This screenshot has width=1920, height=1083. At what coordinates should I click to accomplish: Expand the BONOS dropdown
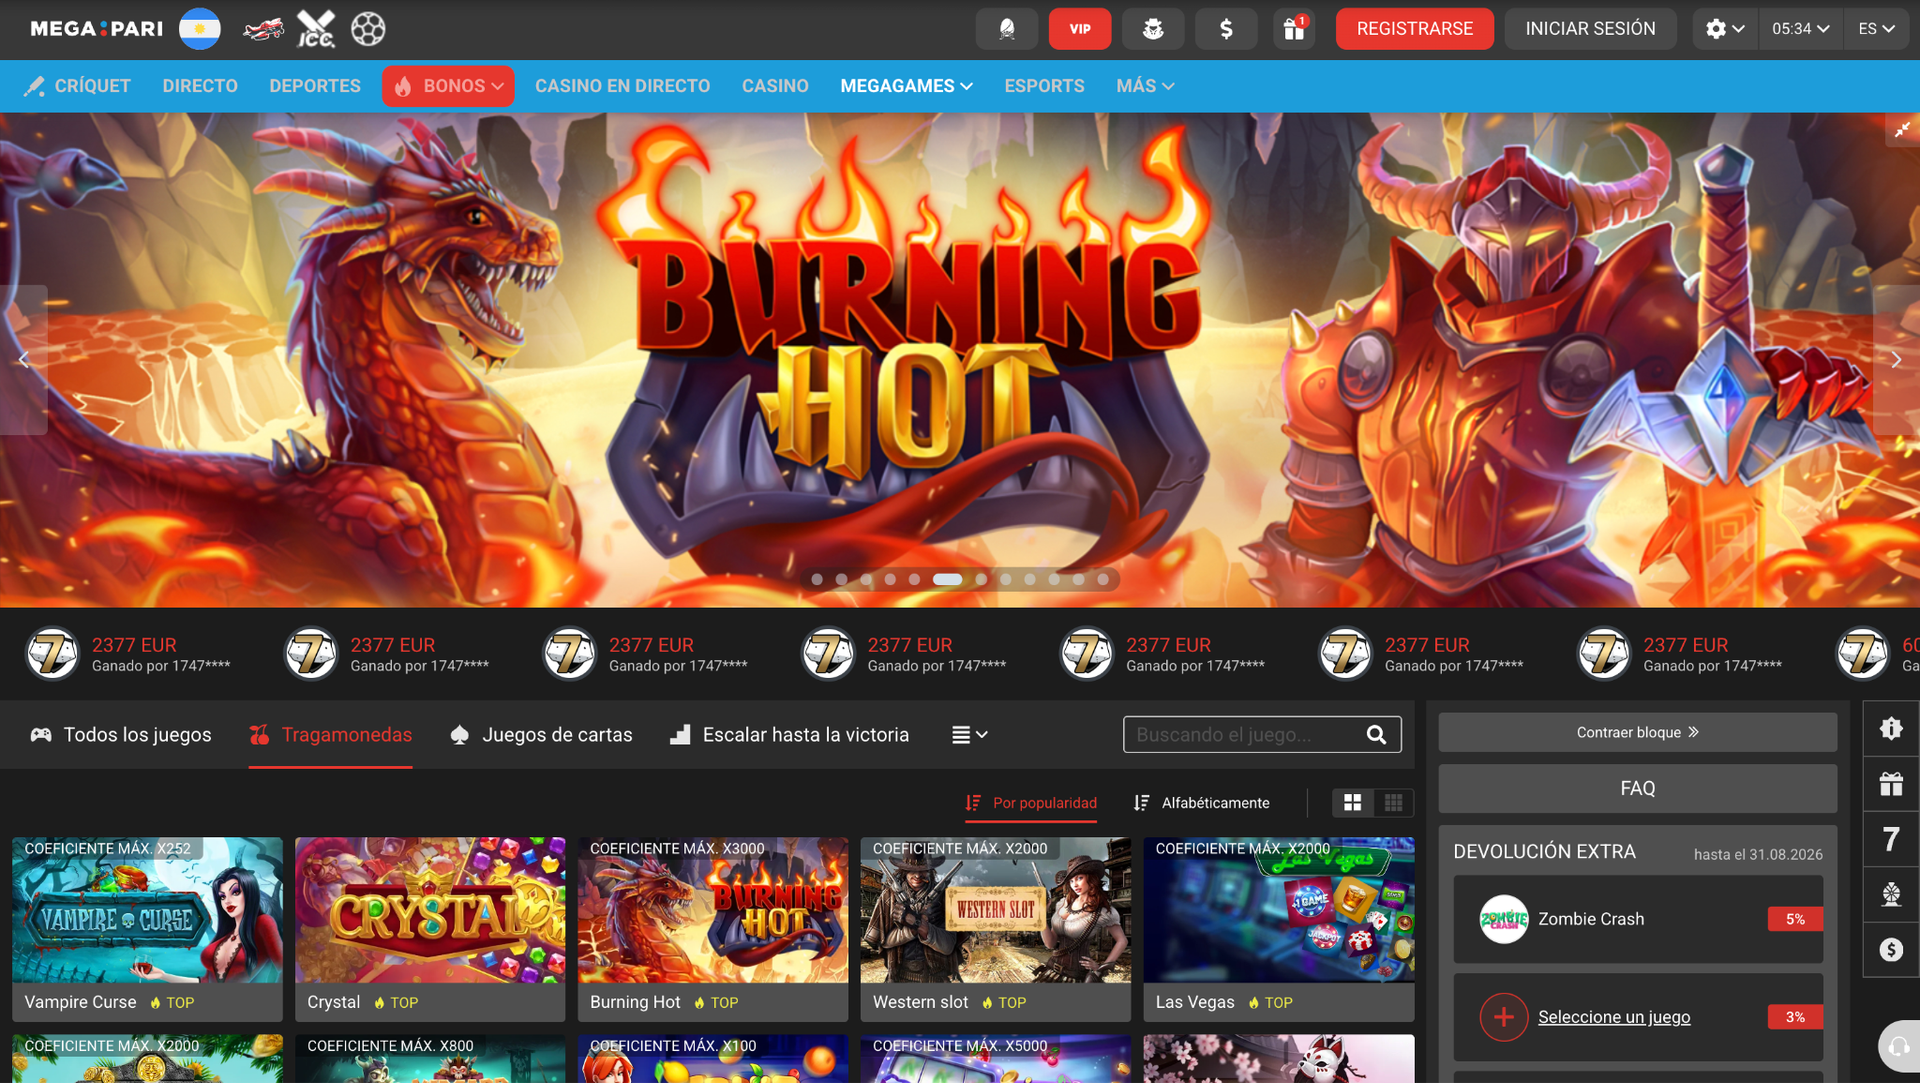(x=448, y=86)
